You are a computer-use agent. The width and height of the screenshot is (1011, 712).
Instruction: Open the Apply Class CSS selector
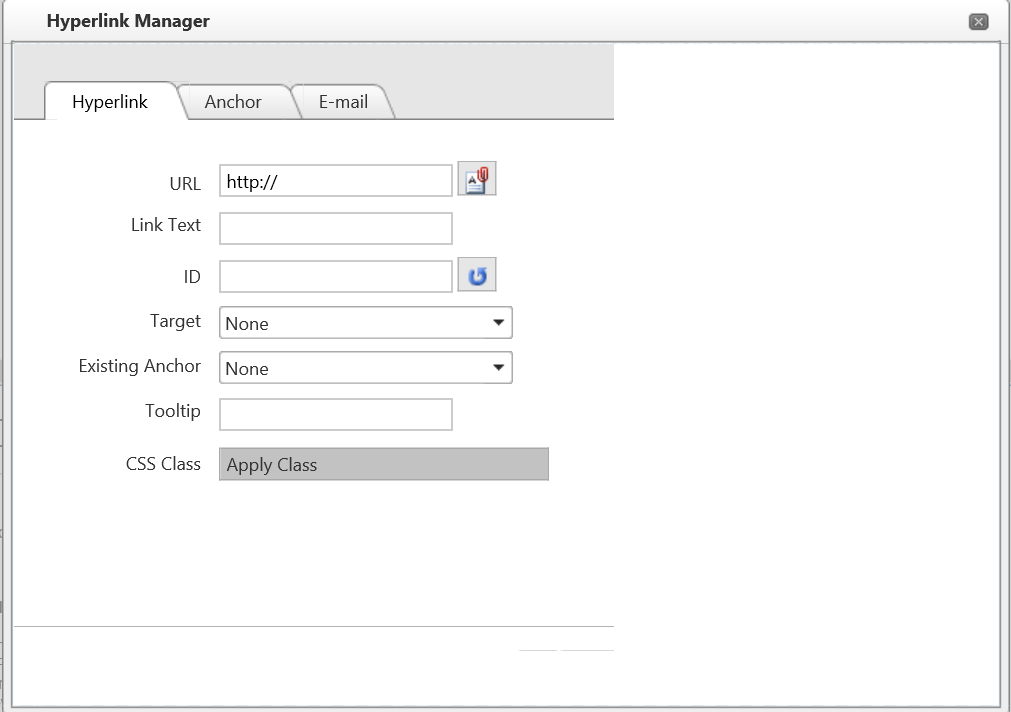(383, 464)
